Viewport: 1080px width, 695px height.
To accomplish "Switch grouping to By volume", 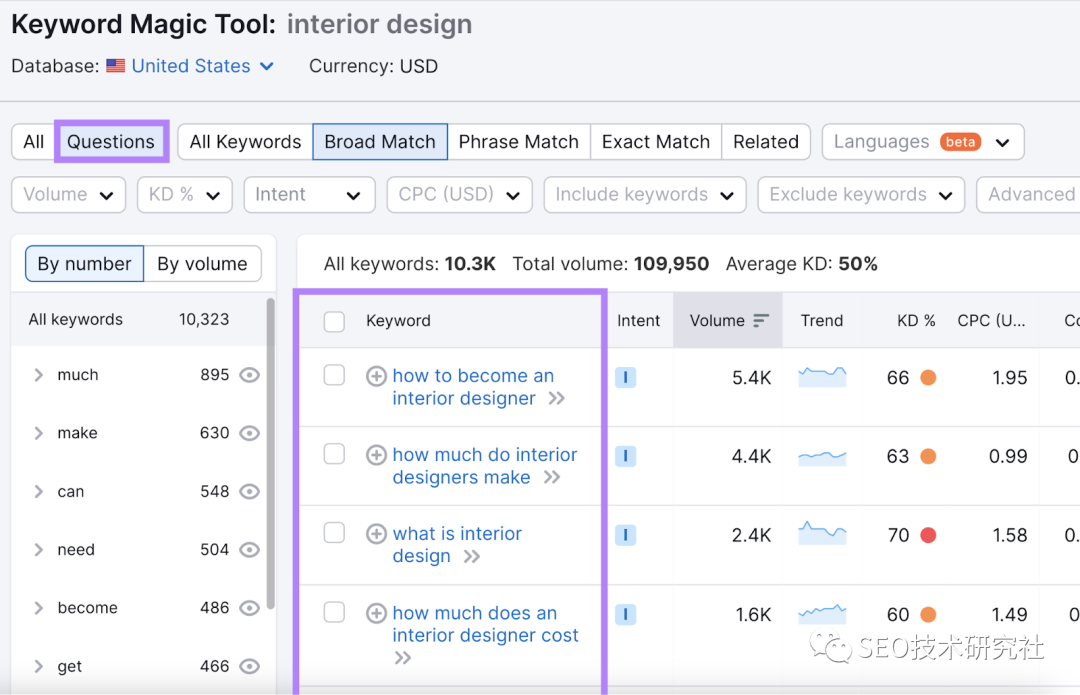I will [x=202, y=264].
